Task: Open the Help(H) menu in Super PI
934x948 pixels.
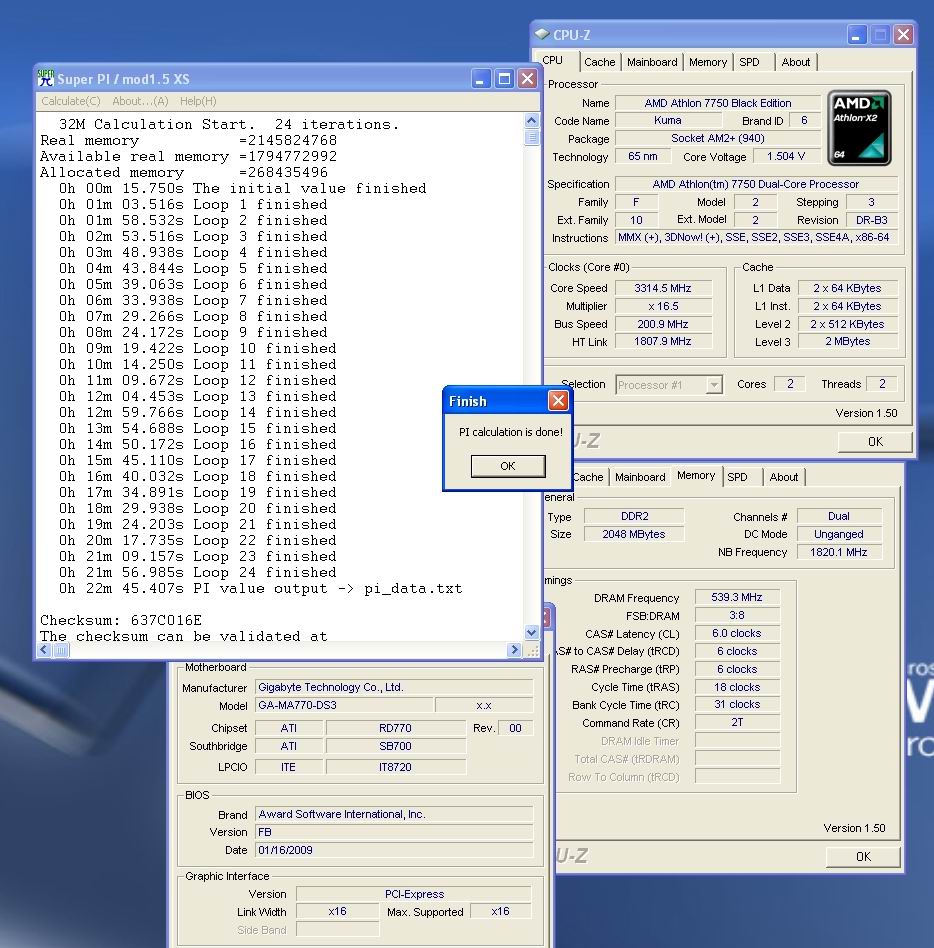Action: (198, 101)
